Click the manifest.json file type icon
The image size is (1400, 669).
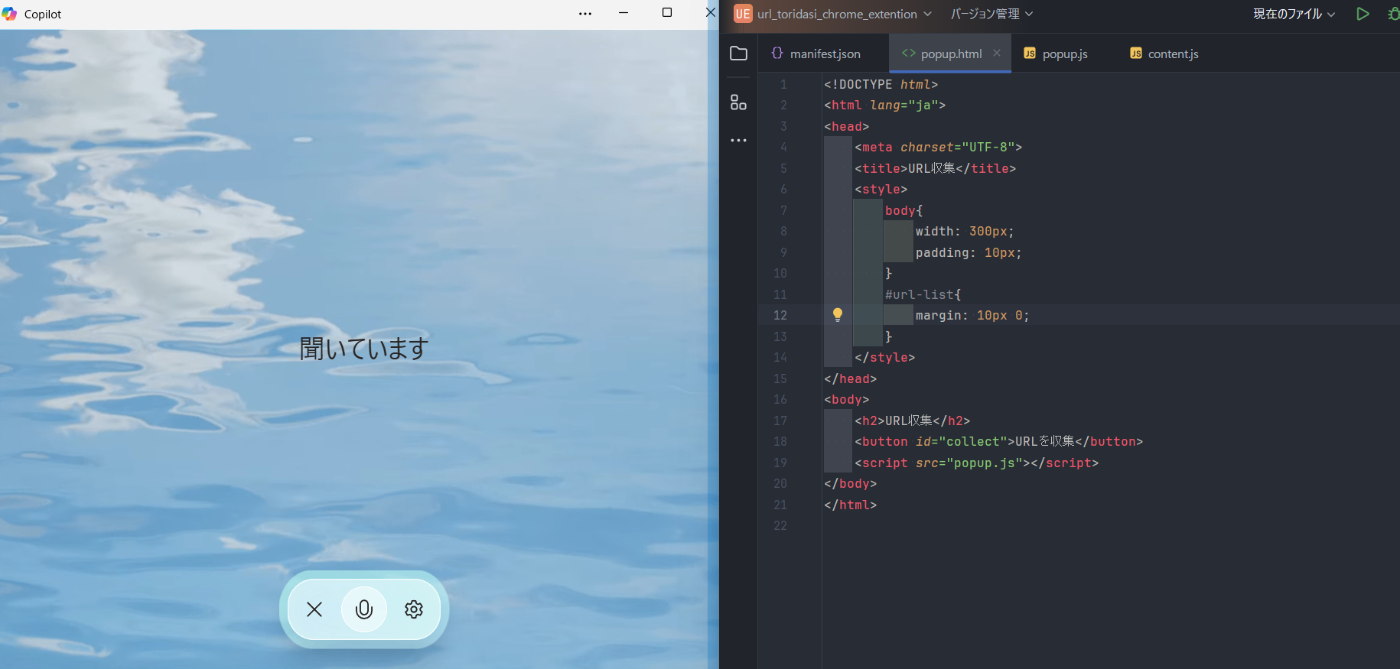777,54
